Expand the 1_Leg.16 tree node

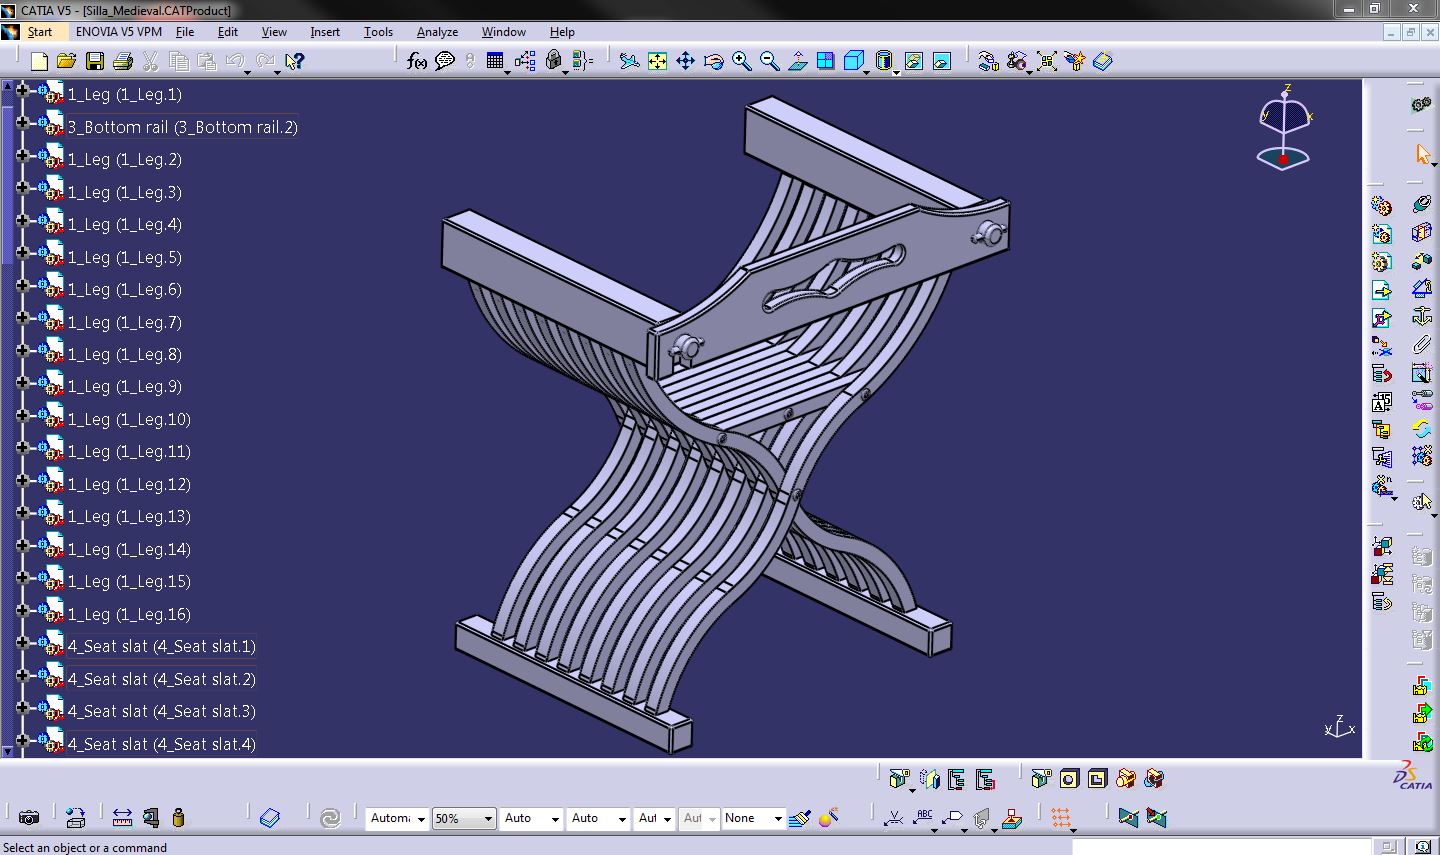(x=22, y=609)
